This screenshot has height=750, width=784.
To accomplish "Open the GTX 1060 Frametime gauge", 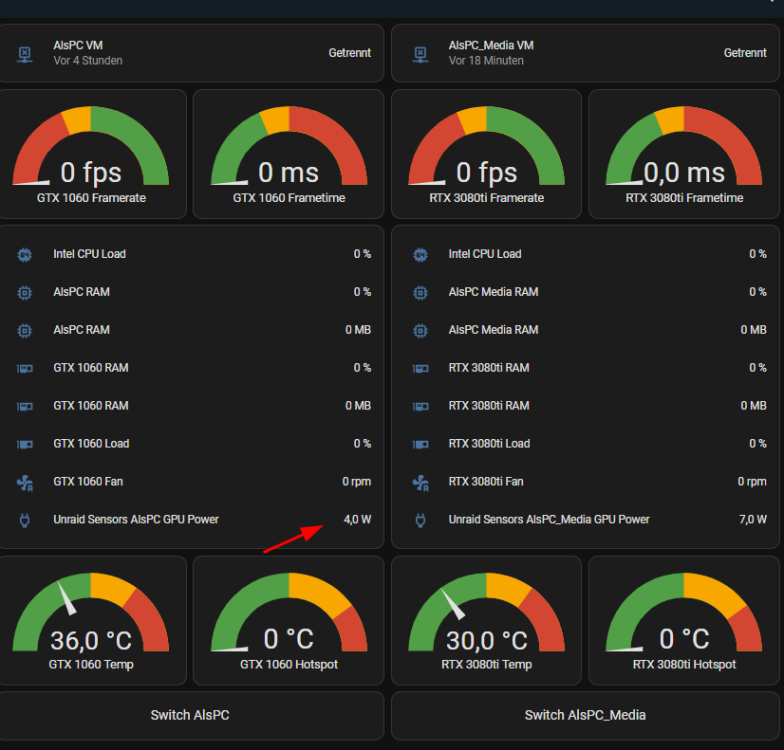I will (288, 154).
